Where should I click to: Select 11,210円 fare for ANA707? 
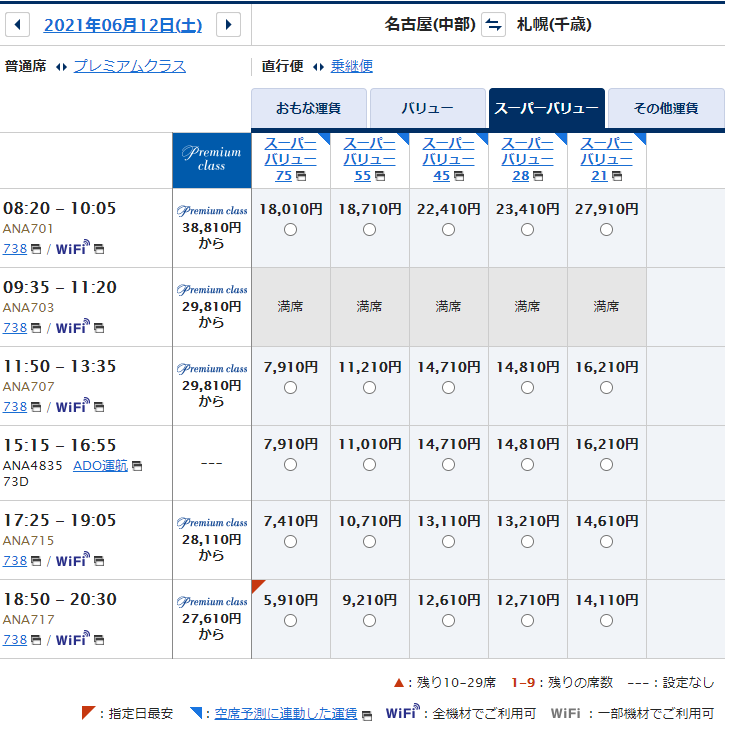pyautogui.click(x=369, y=388)
